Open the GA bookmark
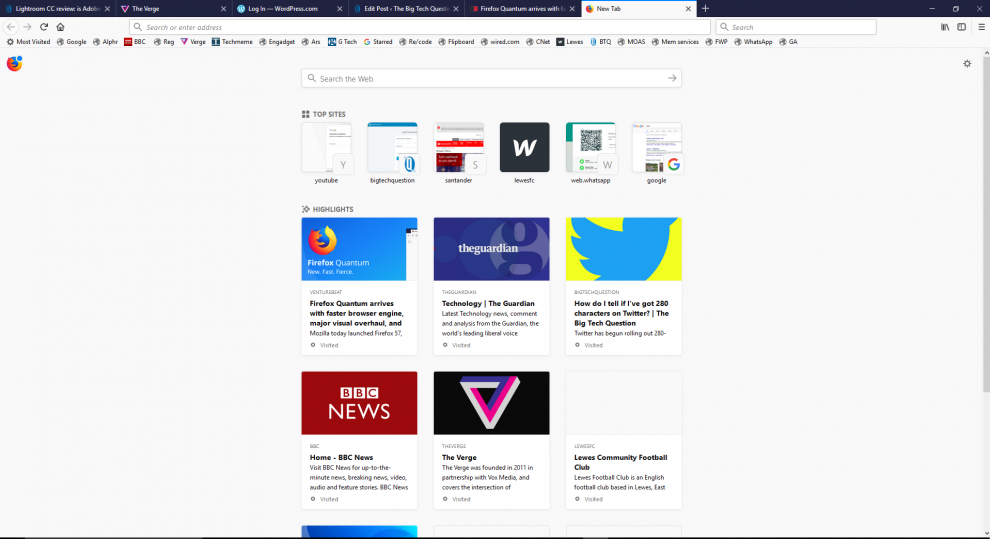The width and height of the screenshot is (990, 539). pos(789,42)
